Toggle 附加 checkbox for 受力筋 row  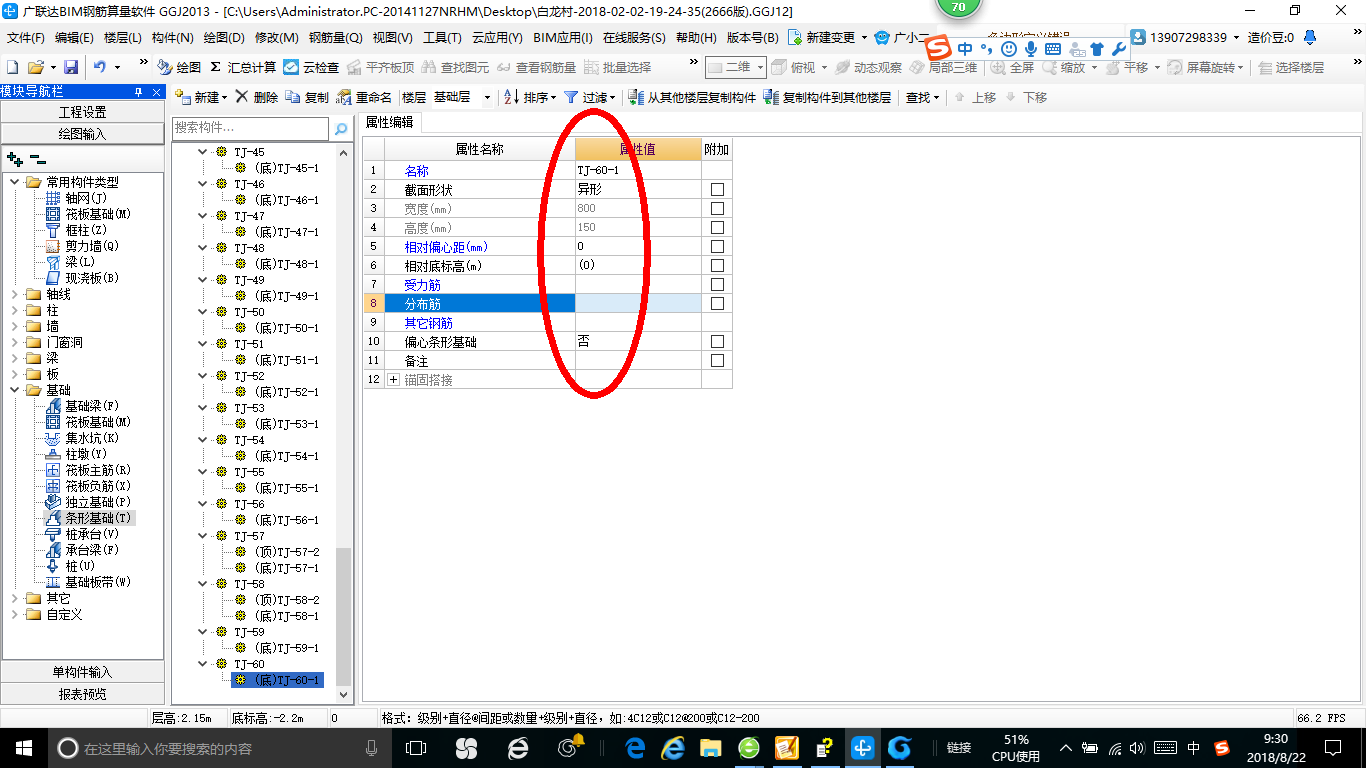[x=717, y=285]
